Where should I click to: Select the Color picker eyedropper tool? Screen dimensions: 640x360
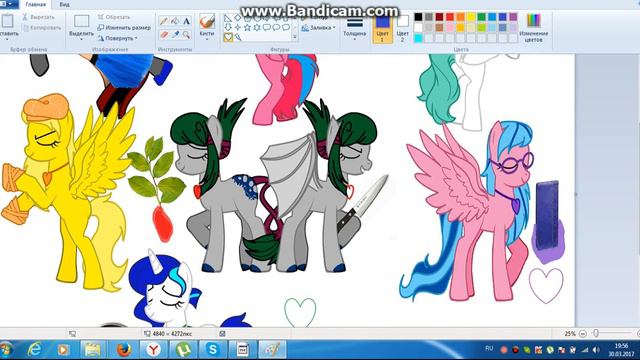[x=175, y=35]
